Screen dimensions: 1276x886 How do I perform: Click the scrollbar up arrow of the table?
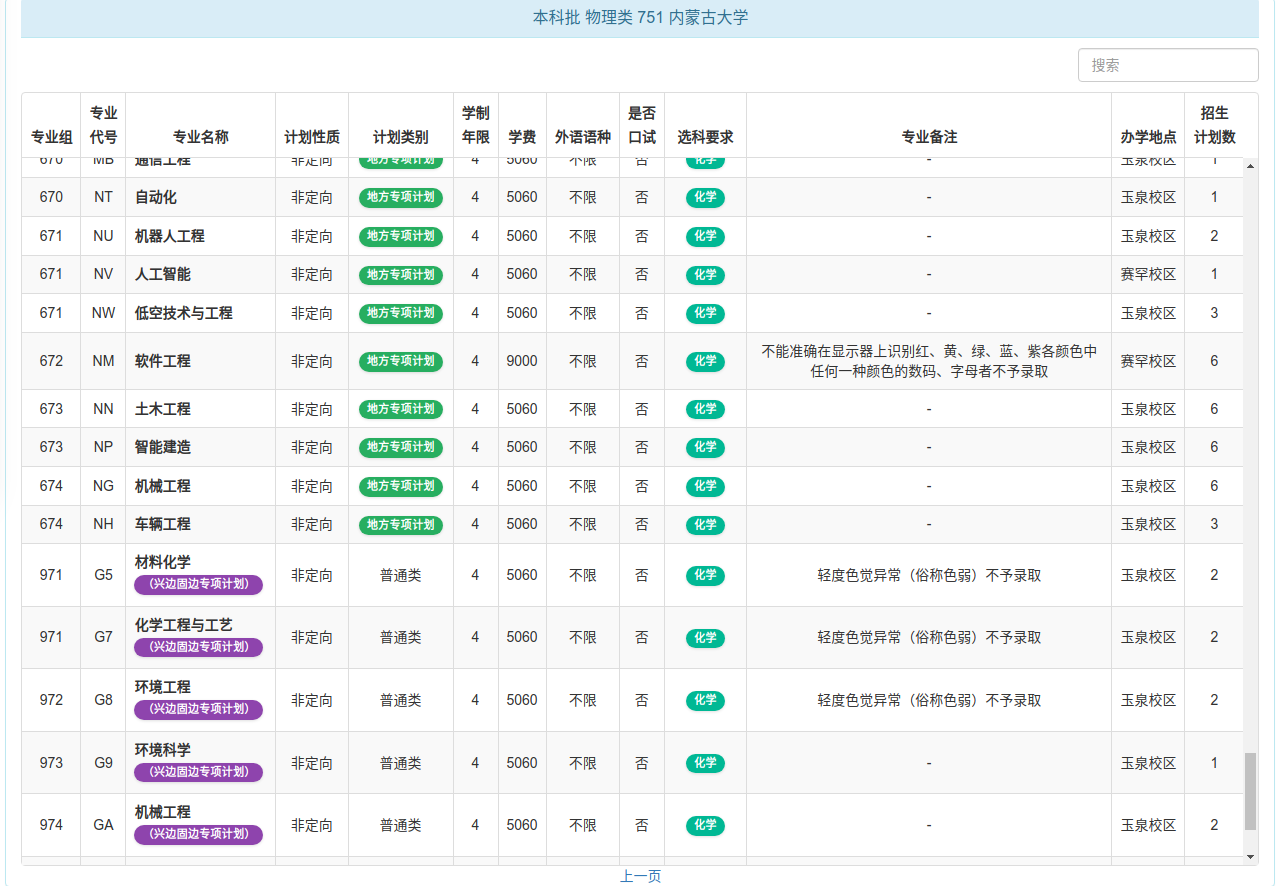[1250, 165]
